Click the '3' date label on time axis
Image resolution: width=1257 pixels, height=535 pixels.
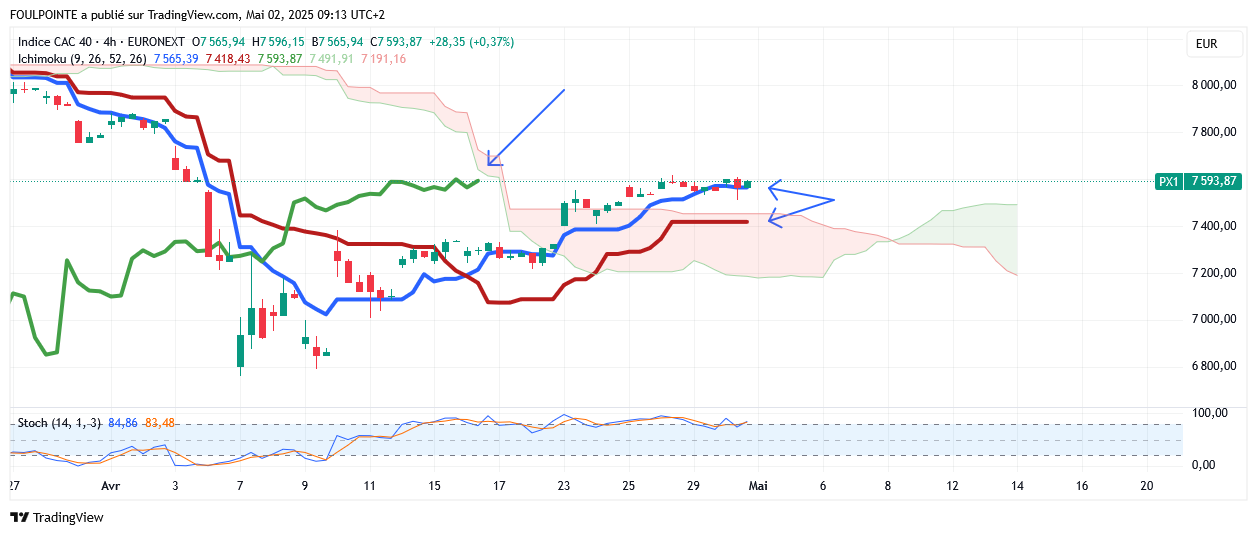175,485
